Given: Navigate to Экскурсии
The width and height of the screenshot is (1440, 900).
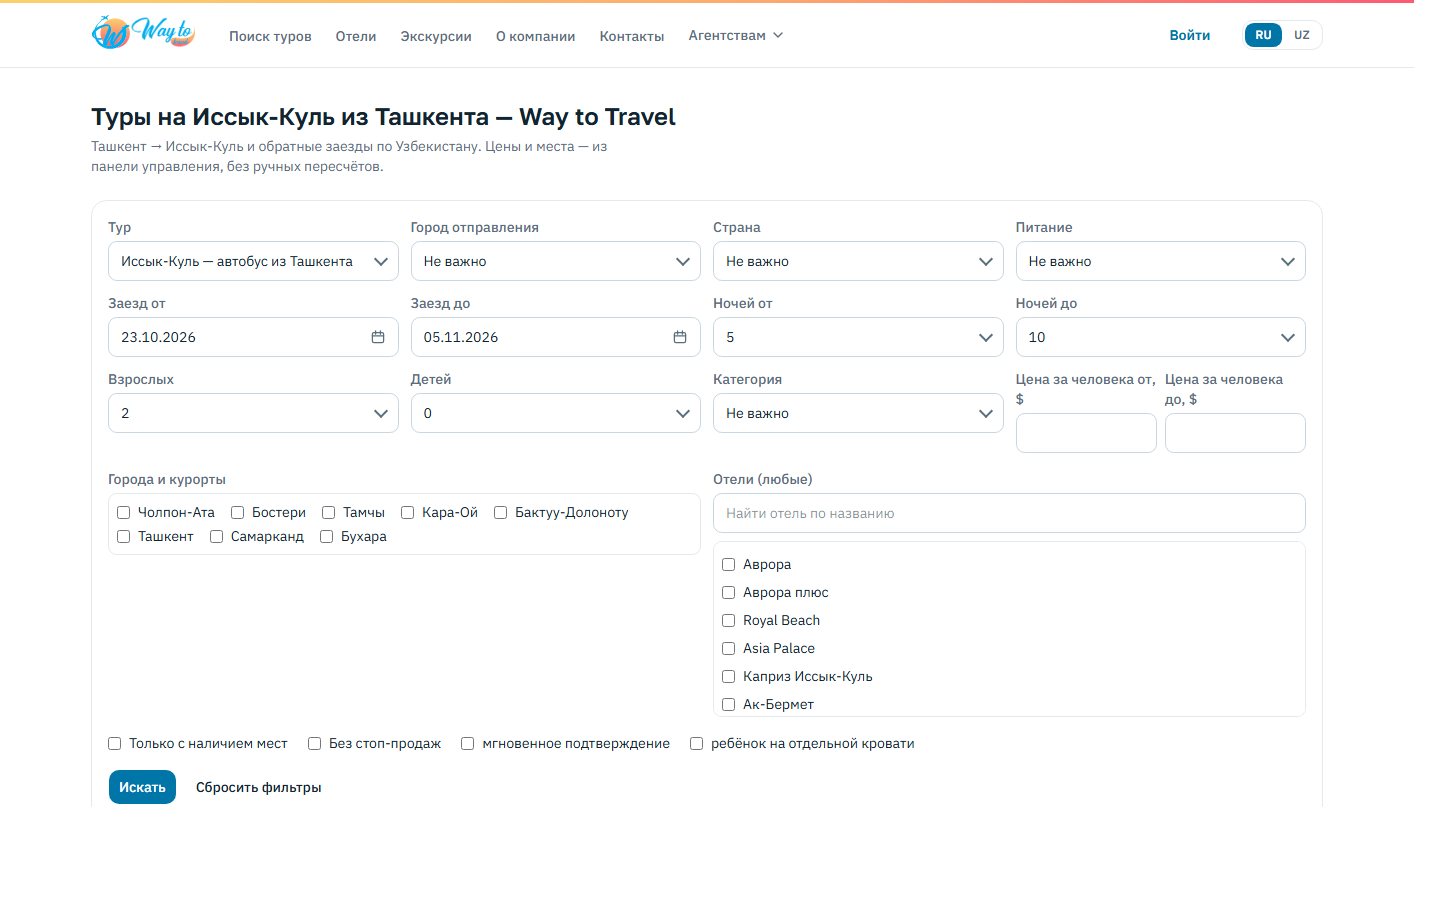Looking at the screenshot, I should click(436, 36).
